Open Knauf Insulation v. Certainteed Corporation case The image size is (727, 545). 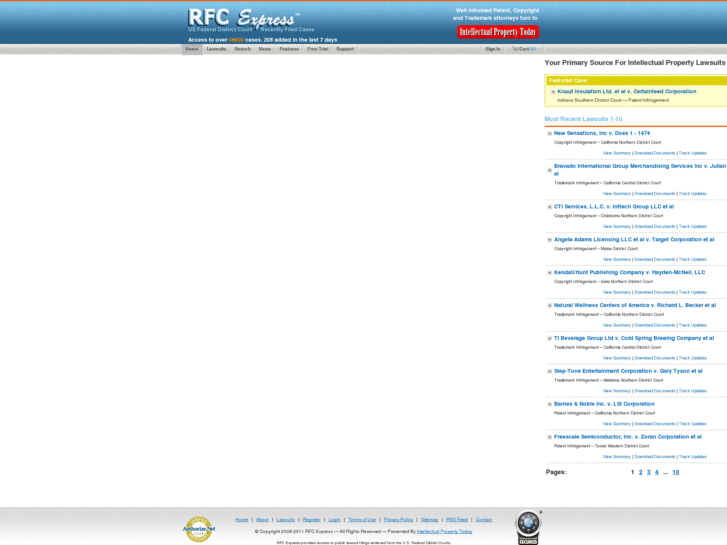pyautogui.click(x=627, y=91)
